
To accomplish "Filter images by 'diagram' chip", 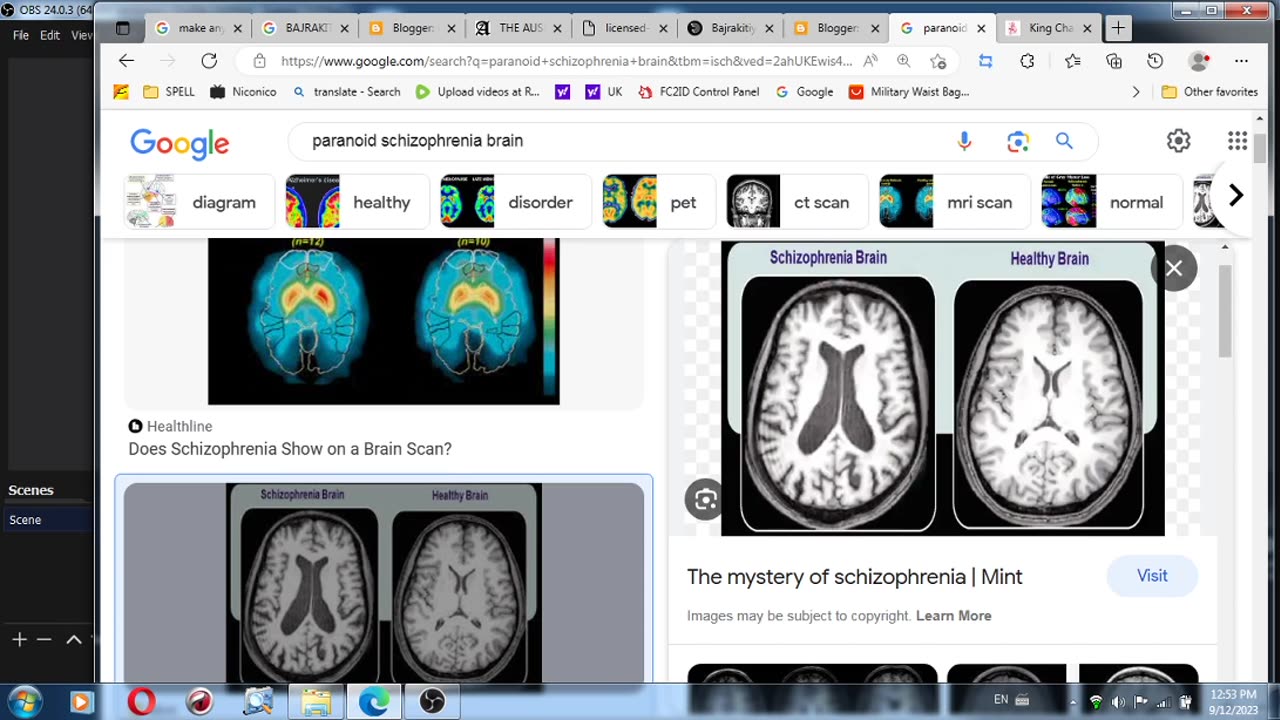I will (x=197, y=202).
